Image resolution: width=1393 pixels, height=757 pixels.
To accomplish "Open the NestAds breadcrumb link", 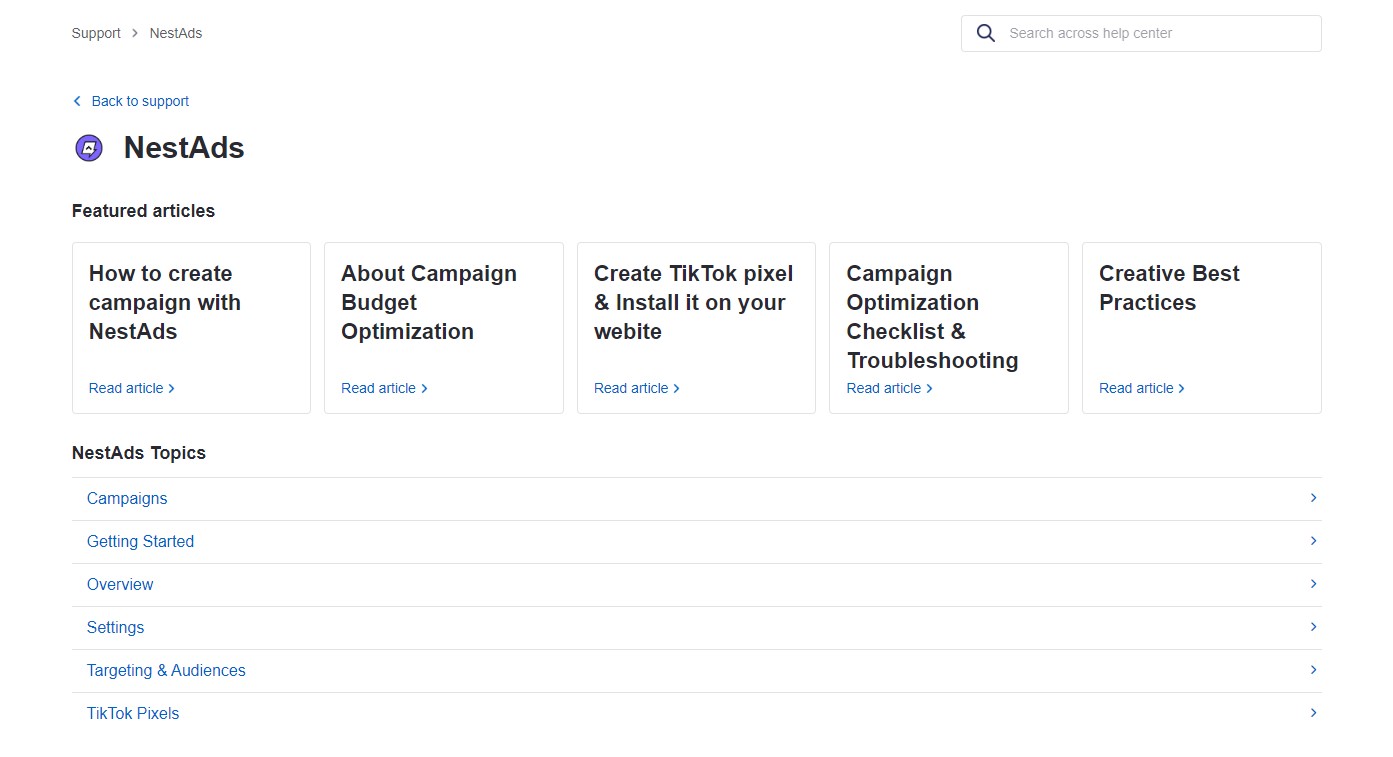I will 176,33.
